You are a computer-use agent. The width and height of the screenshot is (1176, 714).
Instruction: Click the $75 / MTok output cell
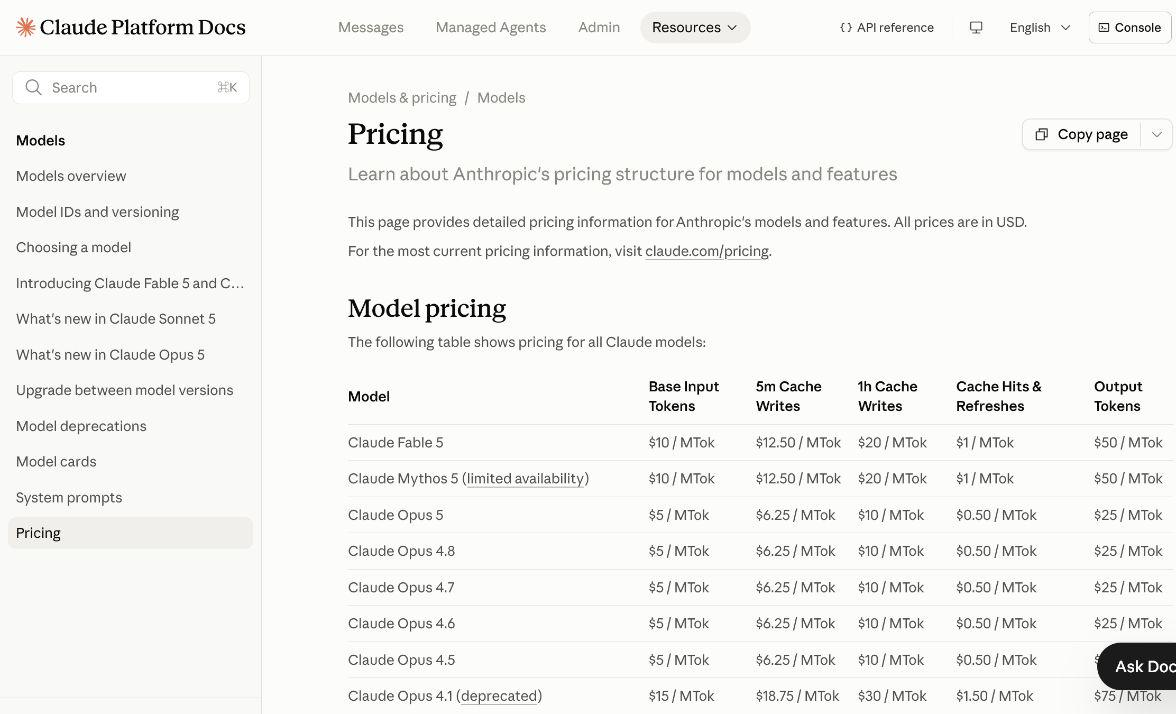pos(1128,696)
